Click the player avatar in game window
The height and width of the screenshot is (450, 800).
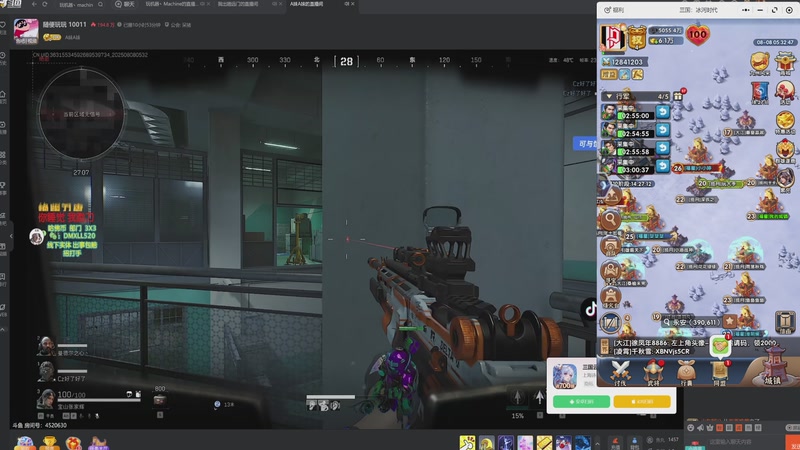[x=613, y=38]
